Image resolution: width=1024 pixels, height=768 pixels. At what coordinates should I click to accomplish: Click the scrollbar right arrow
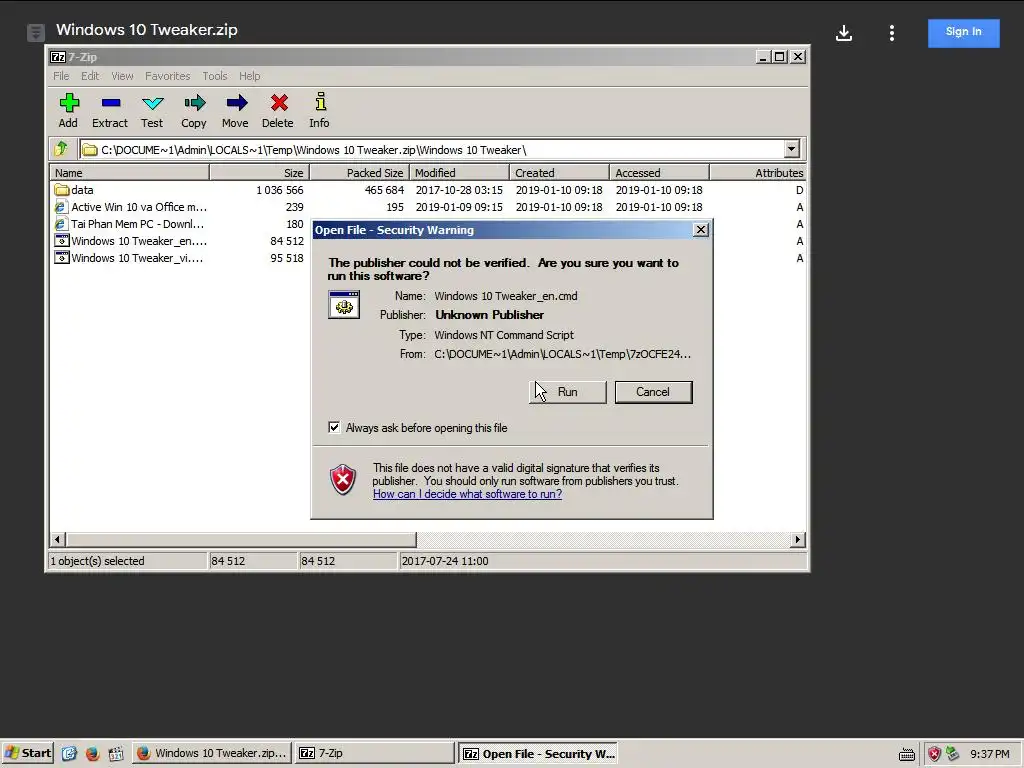797,539
